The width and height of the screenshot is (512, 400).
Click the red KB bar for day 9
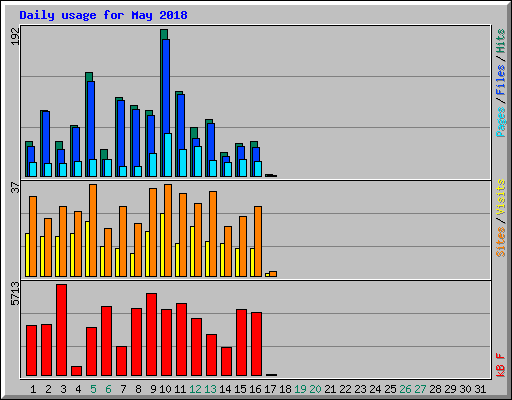pyautogui.click(x=151, y=335)
